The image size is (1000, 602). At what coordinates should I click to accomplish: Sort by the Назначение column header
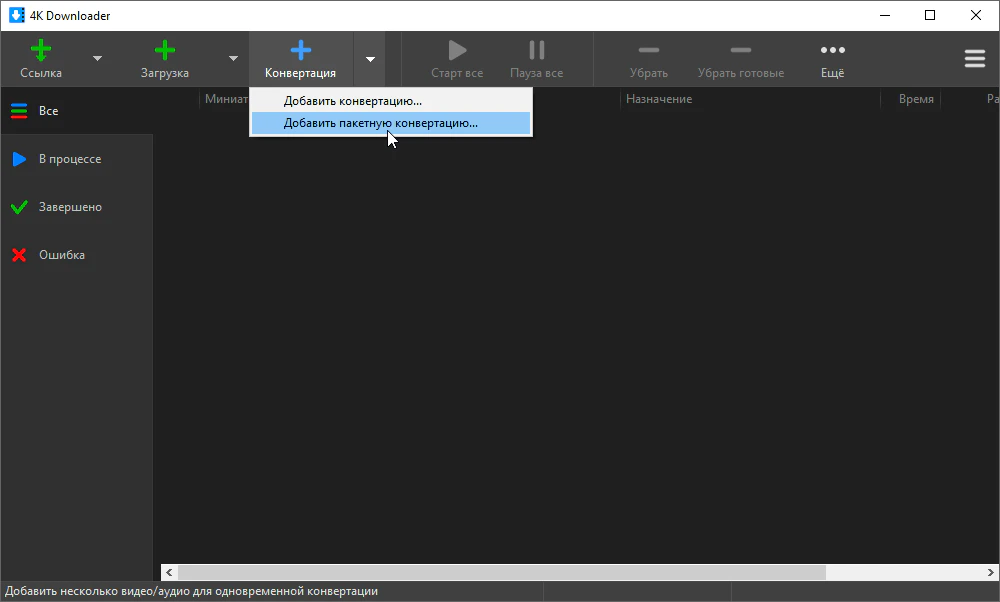[x=659, y=99]
